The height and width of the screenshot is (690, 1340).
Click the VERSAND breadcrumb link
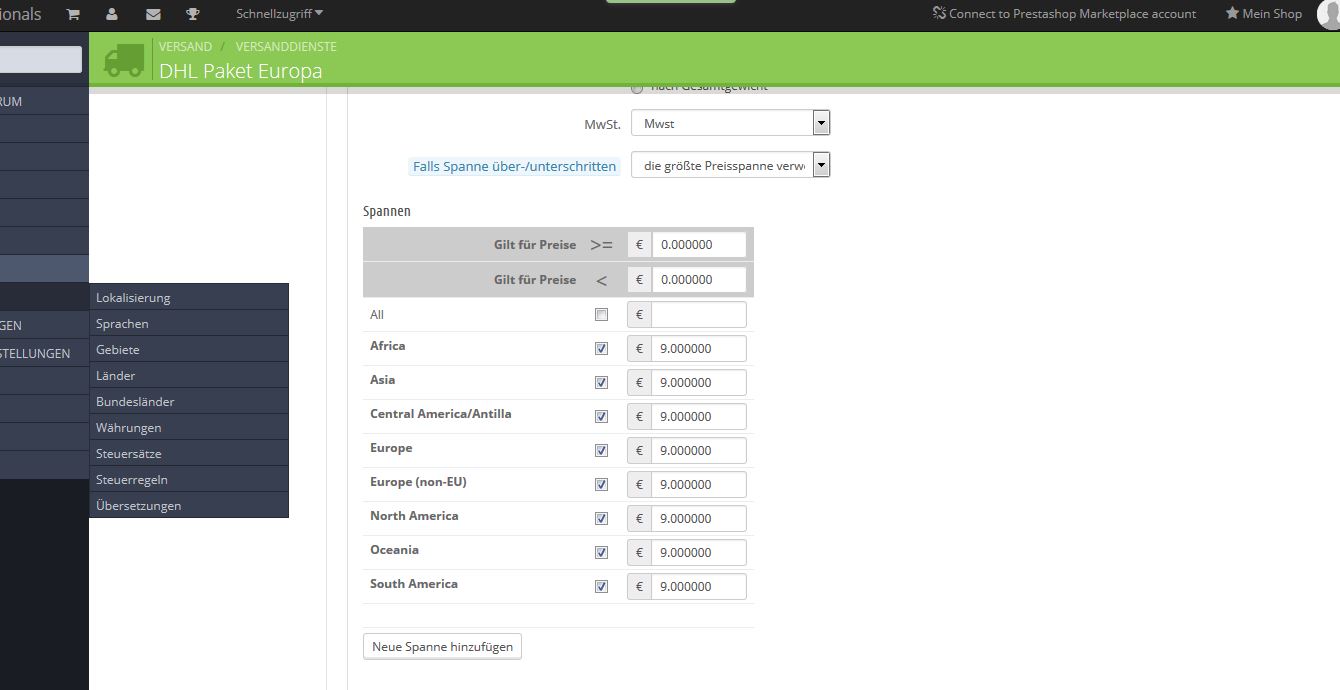pos(185,47)
